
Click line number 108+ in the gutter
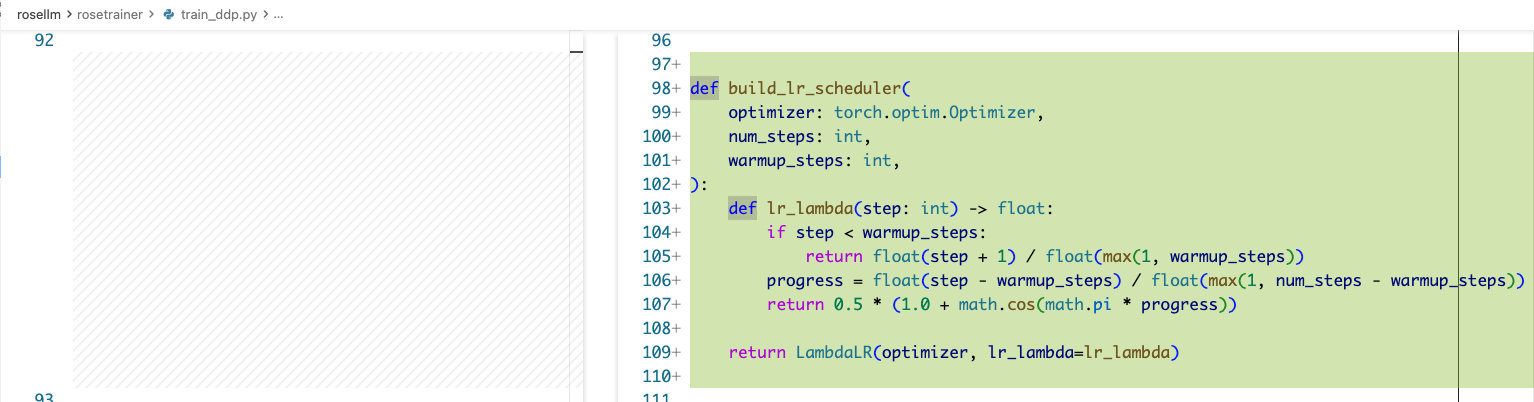click(661, 328)
